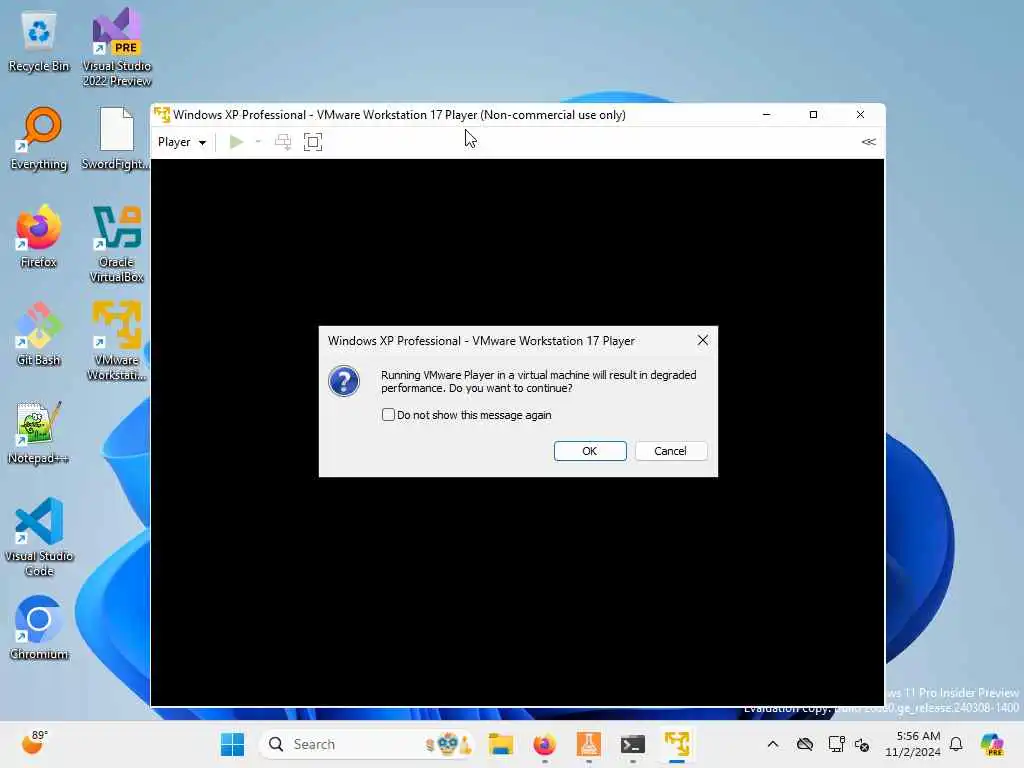
Task: Open the Recycle Bin desktop icon
Action: (x=39, y=42)
